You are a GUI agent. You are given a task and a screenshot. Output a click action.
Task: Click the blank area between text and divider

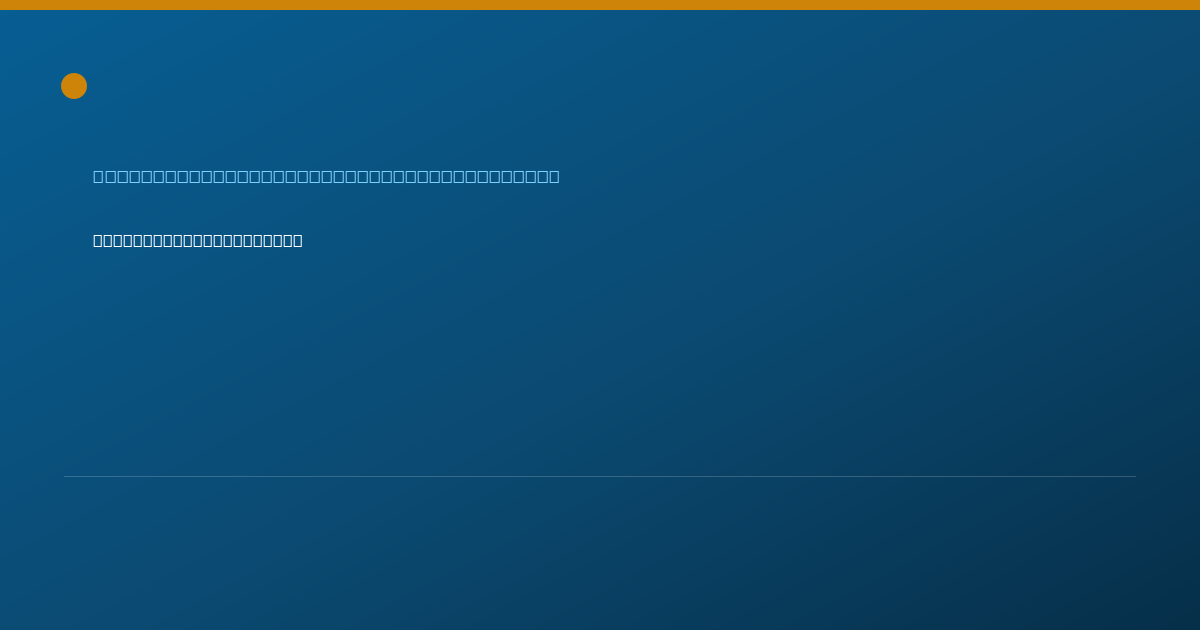click(x=600, y=360)
